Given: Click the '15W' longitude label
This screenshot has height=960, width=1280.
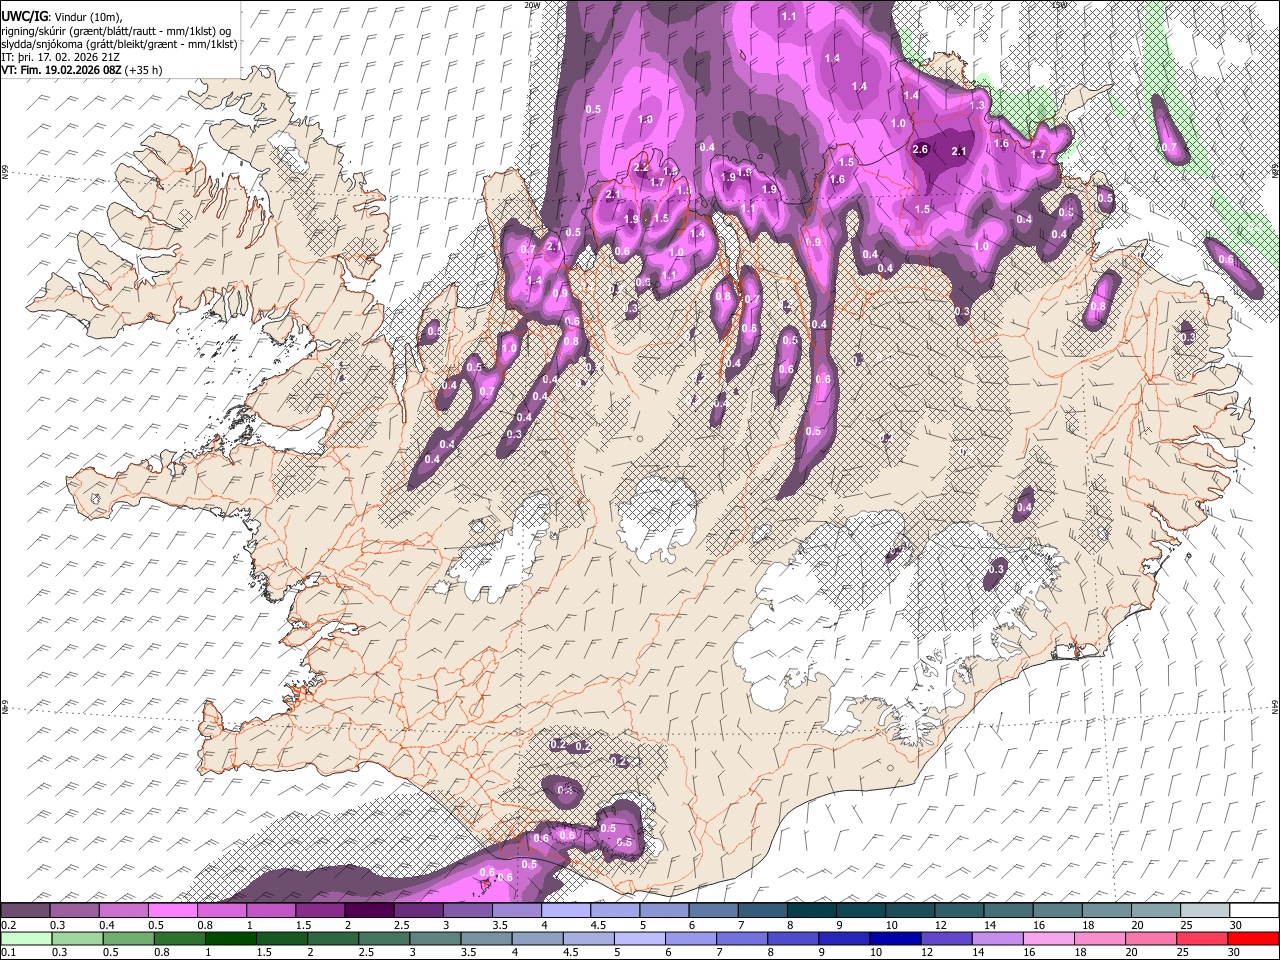Looking at the screenshot, I should click(x=1059, y=5).
